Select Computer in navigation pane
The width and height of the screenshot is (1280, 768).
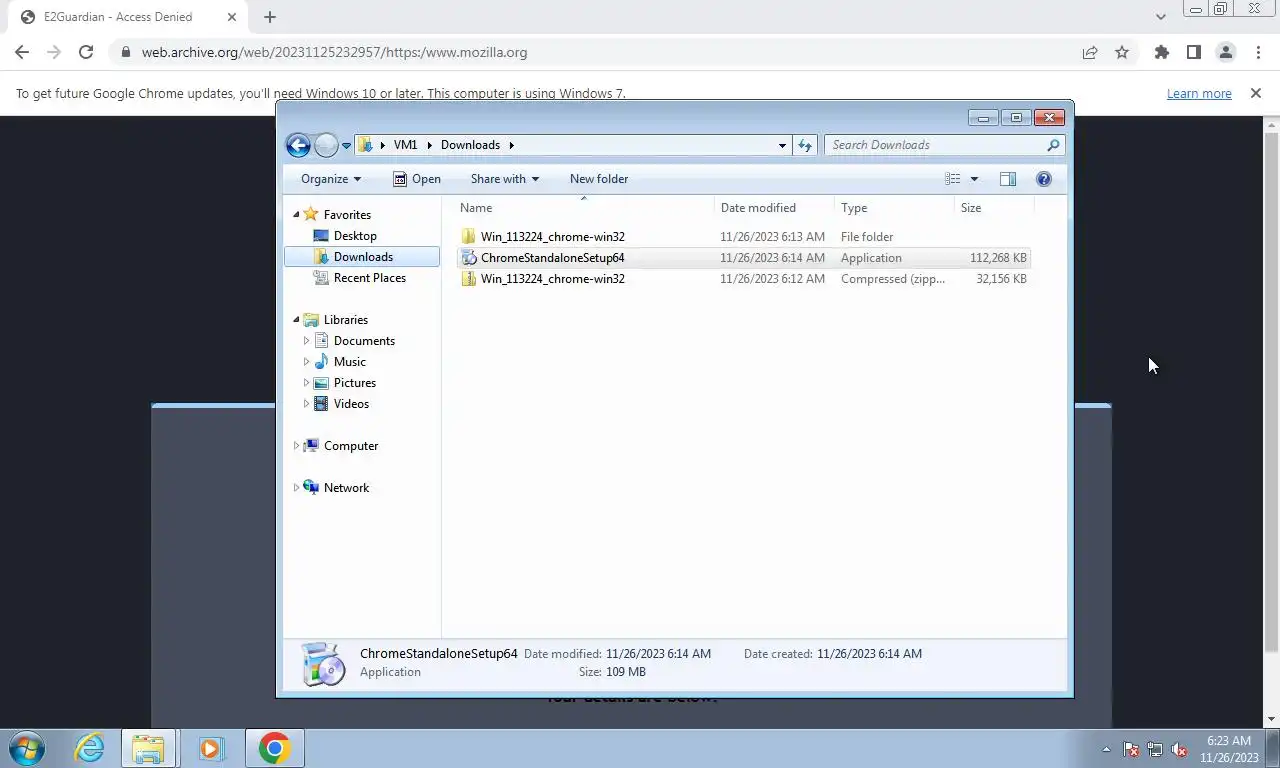click(350, 446)
